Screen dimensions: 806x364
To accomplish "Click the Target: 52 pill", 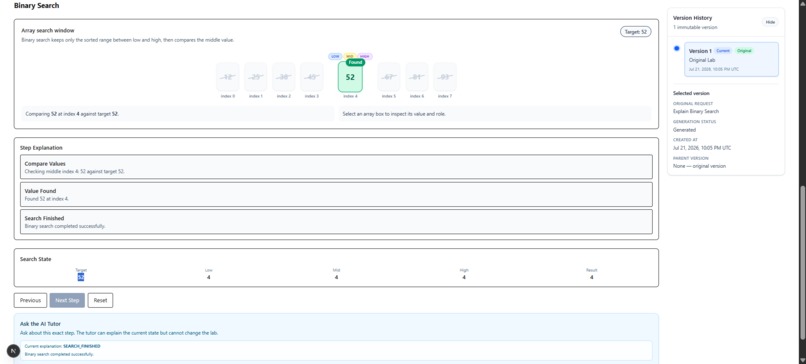I will point(636,32).
